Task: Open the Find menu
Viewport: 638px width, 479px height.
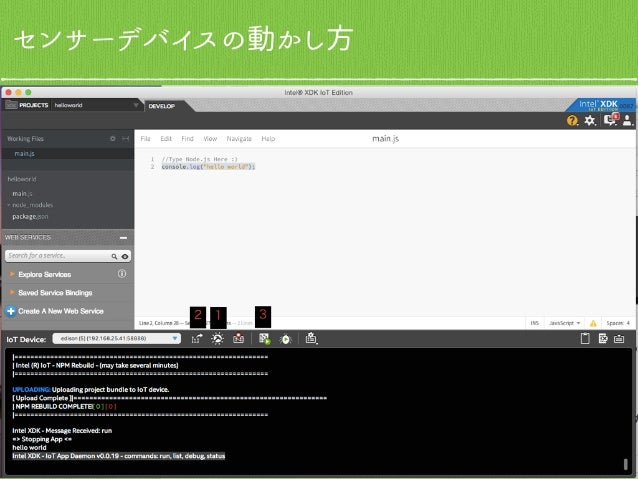Action: (187, 139)
